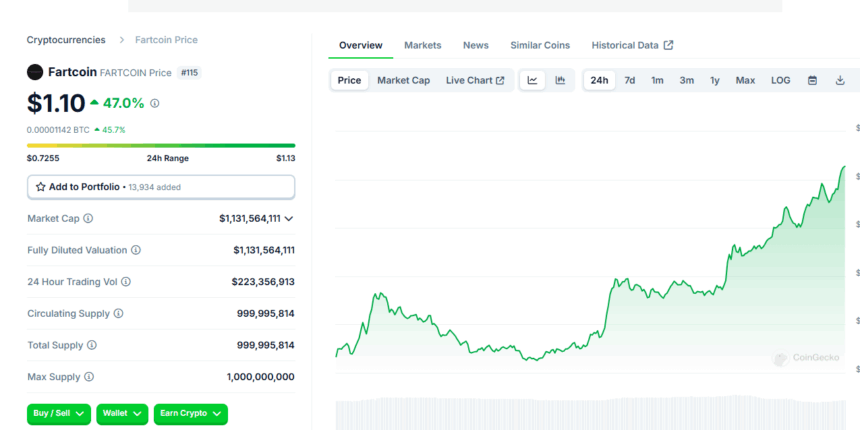Click the 24h Range progress bar
Screen dimensions: 860x430
click(161, 145)
